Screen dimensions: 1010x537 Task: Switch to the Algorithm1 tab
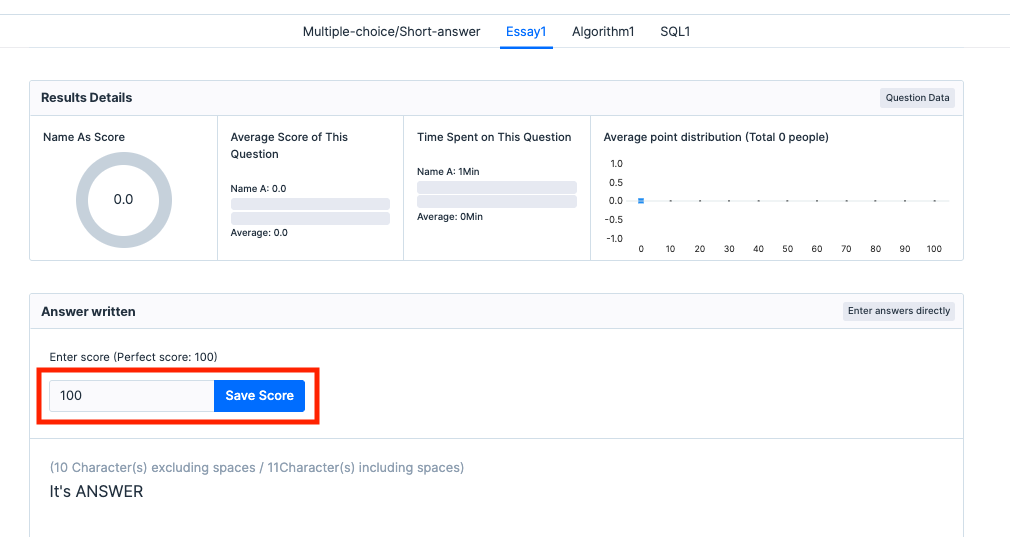[603, 31]
